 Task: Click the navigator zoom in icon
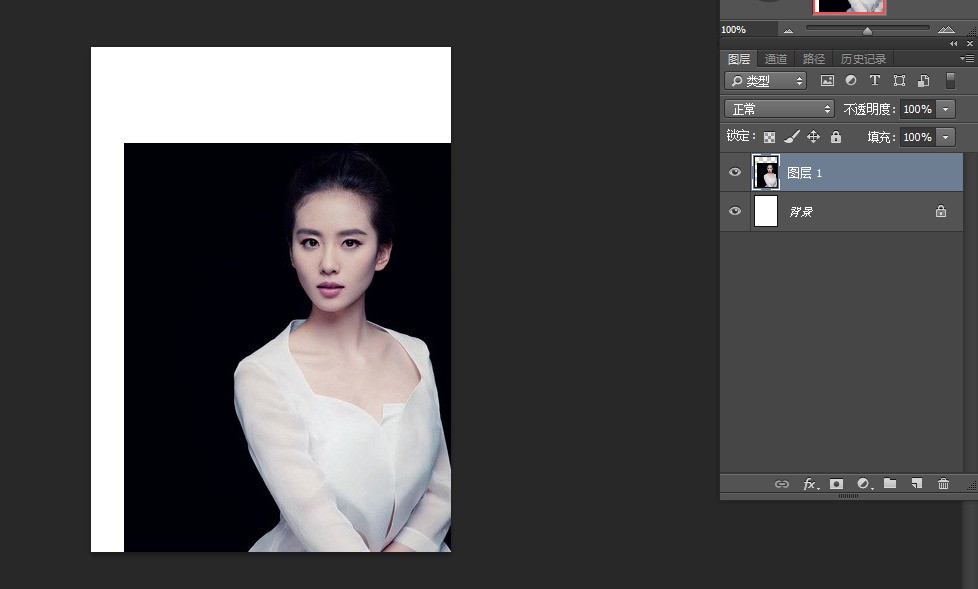point(946,29)
